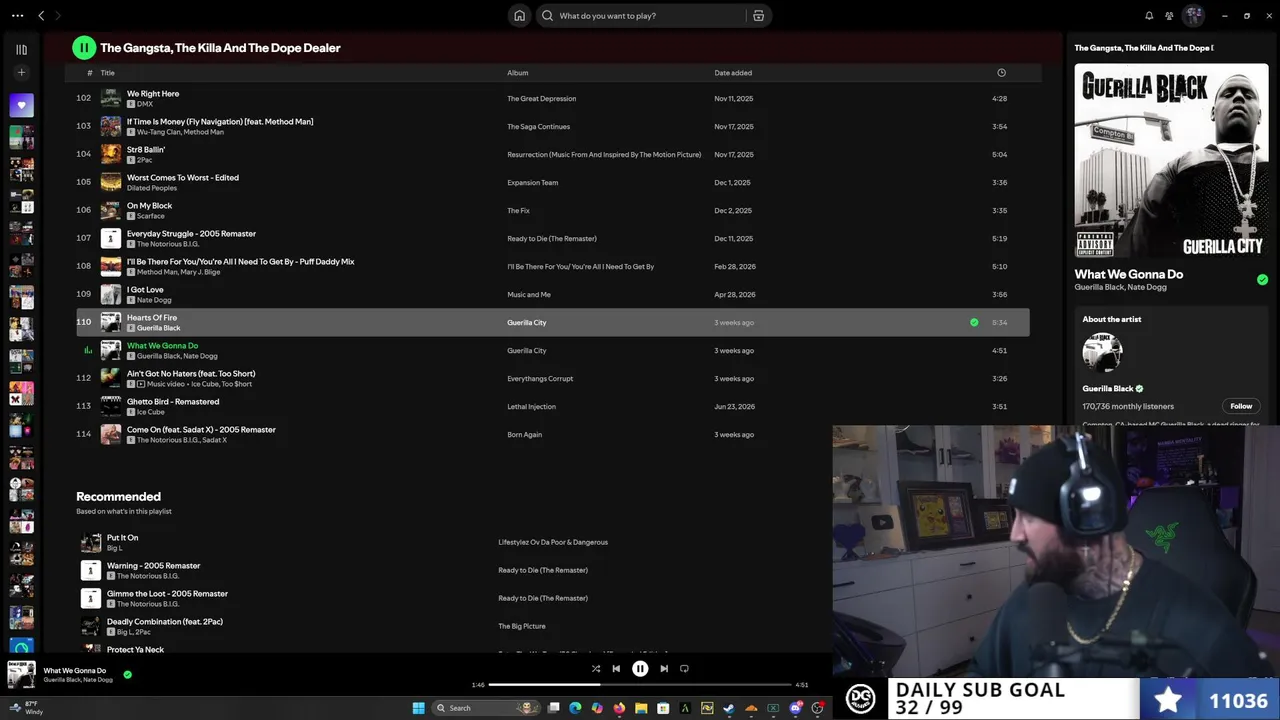Open Guerilla Black artist name link
Viewport: 1280px width, 720px height.
[x=1108, y=388]
